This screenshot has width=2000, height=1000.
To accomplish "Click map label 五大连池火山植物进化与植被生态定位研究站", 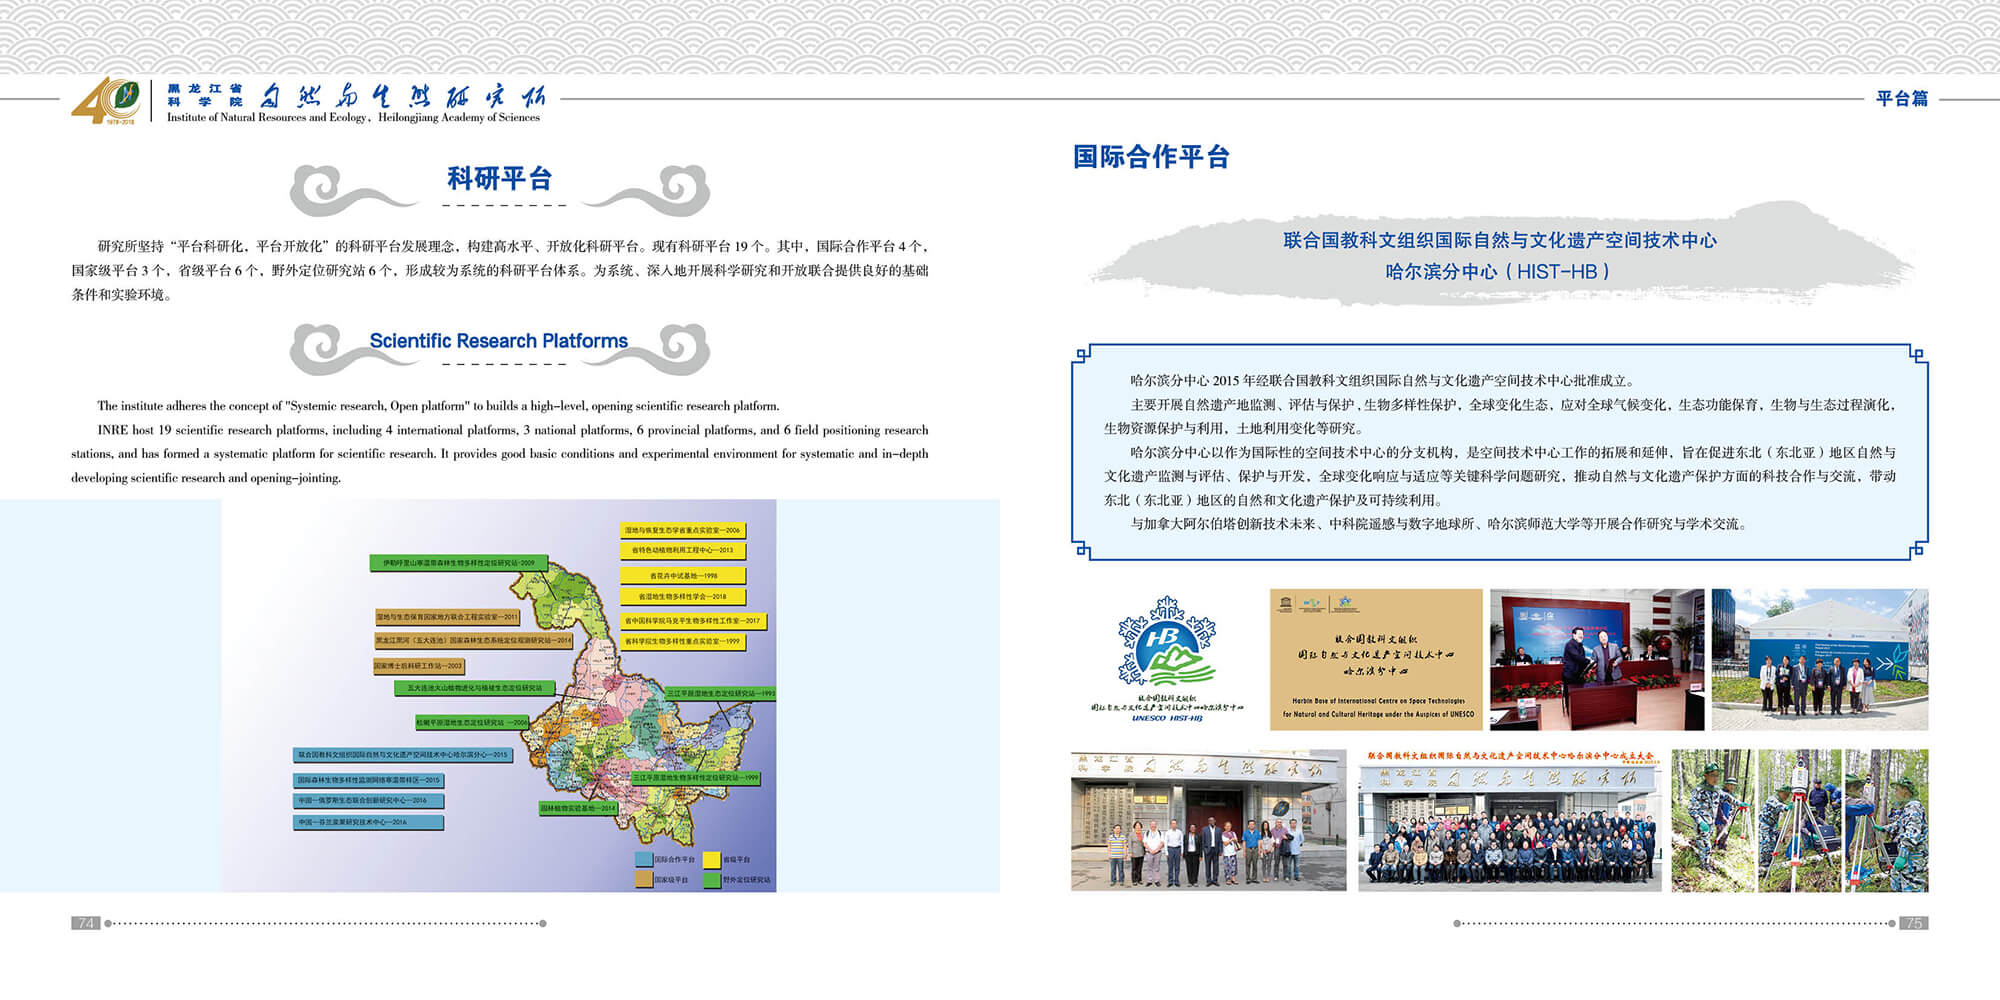I will point(474,688).
